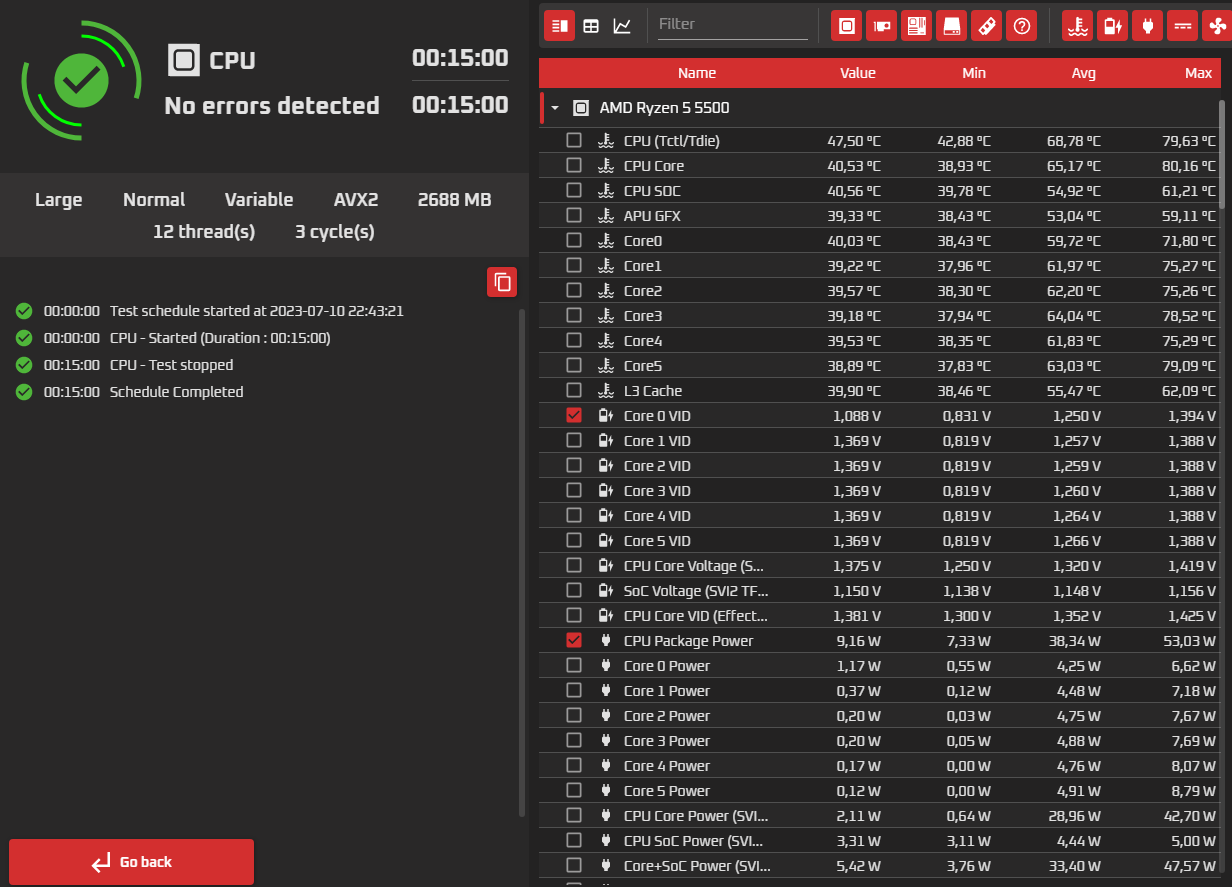The width and height of the screenshot is (1232, 887).
Task: Toggle the unknown sensors question-mark filter icon
Action: tap(1021, 26)
